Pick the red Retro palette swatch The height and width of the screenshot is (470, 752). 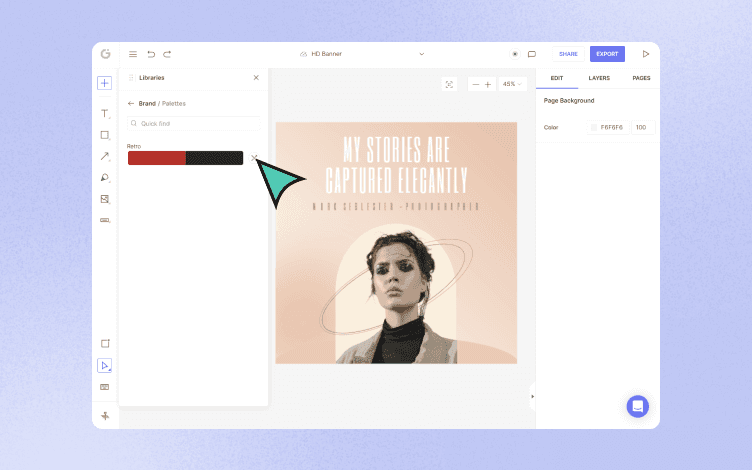157,158
